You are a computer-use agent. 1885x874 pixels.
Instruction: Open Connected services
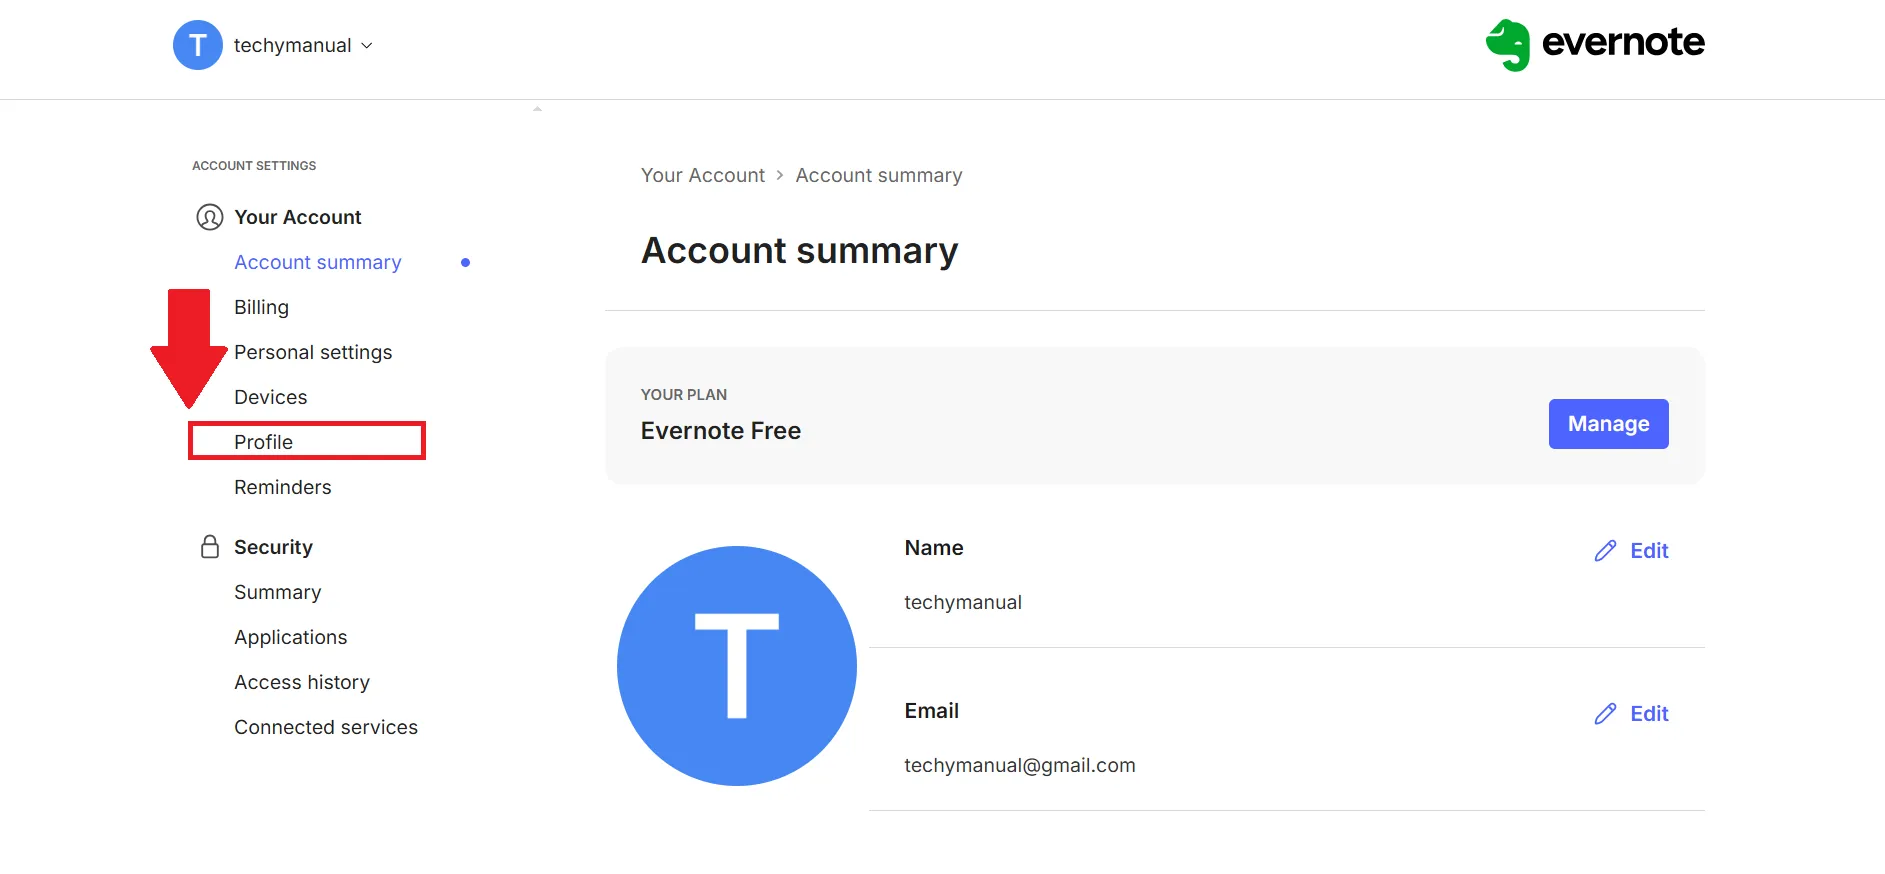326,727
